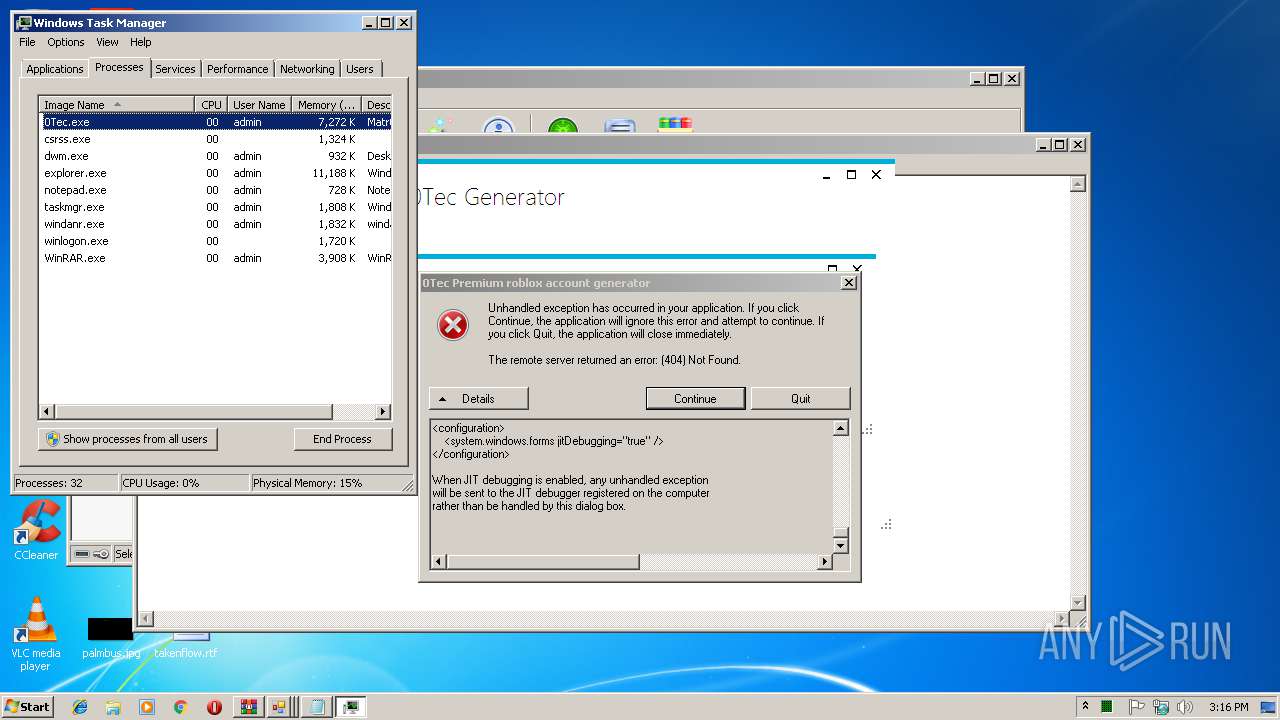Click Show processes from all users
The width and height of the screenshot is (1280, 720).
pos(128,439)
